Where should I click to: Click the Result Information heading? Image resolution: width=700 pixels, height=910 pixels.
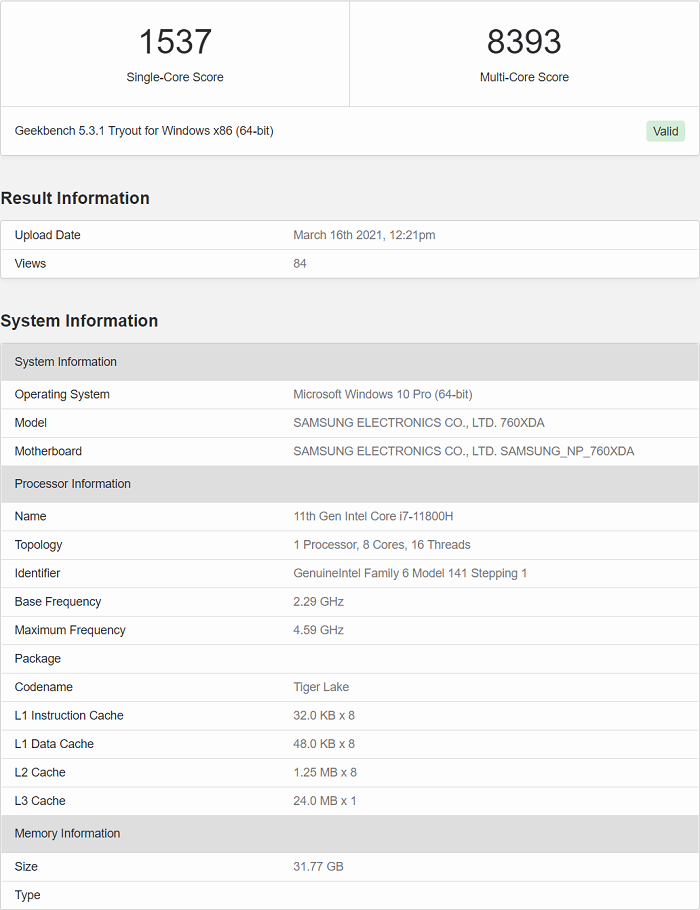75,198
